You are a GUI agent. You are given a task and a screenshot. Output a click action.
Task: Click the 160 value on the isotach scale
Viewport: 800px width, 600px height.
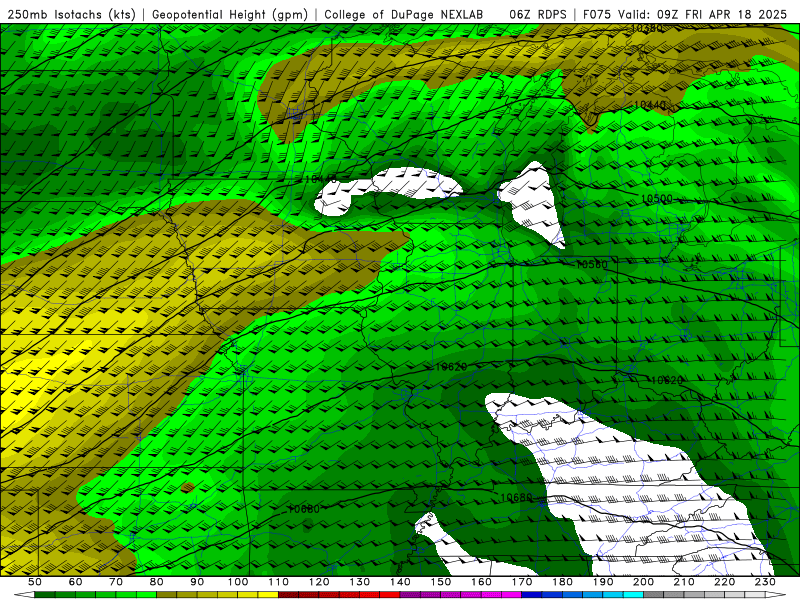point(482,582)
